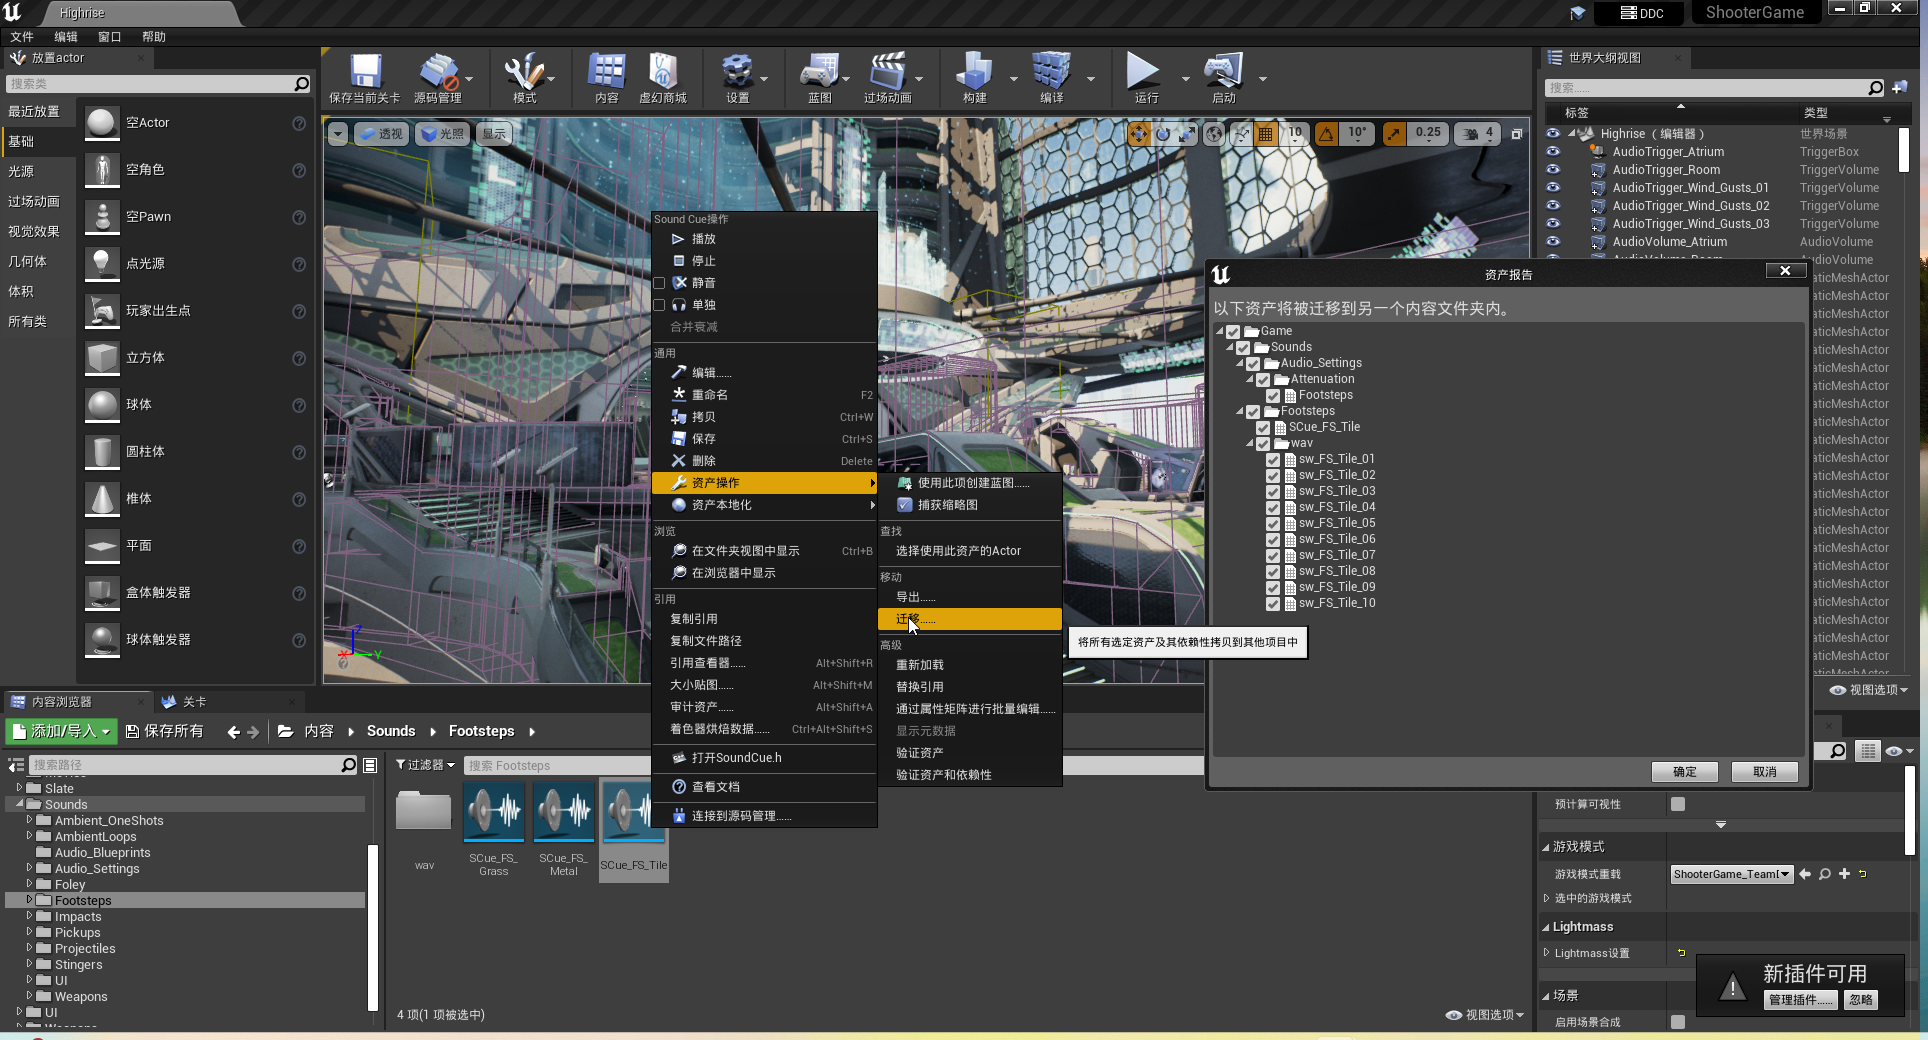Maximize viewport with the restore icon

(1517, 134)
